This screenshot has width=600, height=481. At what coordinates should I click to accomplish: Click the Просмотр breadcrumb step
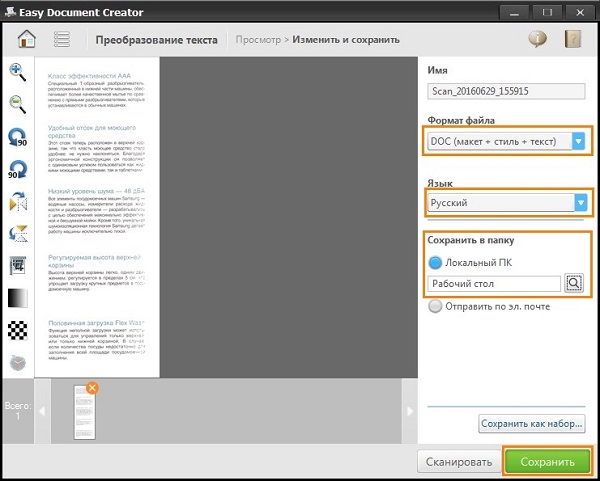point(258,40)
